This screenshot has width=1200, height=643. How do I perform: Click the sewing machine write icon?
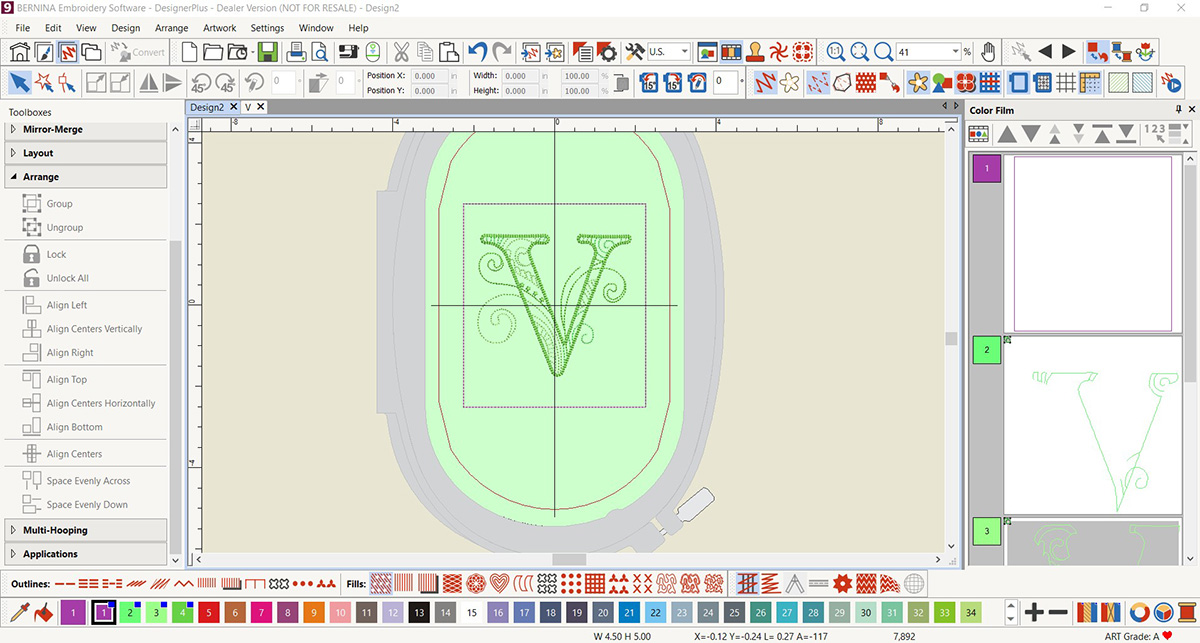(x=348, y=51)
